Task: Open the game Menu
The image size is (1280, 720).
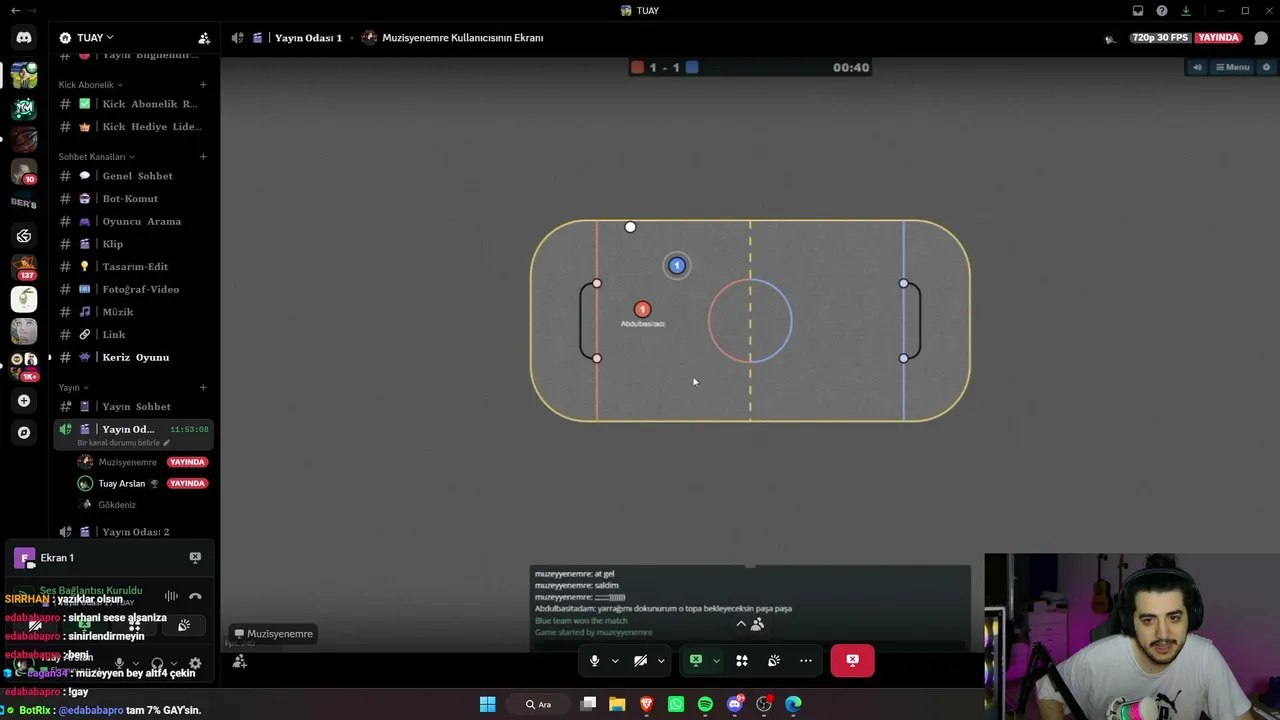Action: click(x=1233, y=67)
